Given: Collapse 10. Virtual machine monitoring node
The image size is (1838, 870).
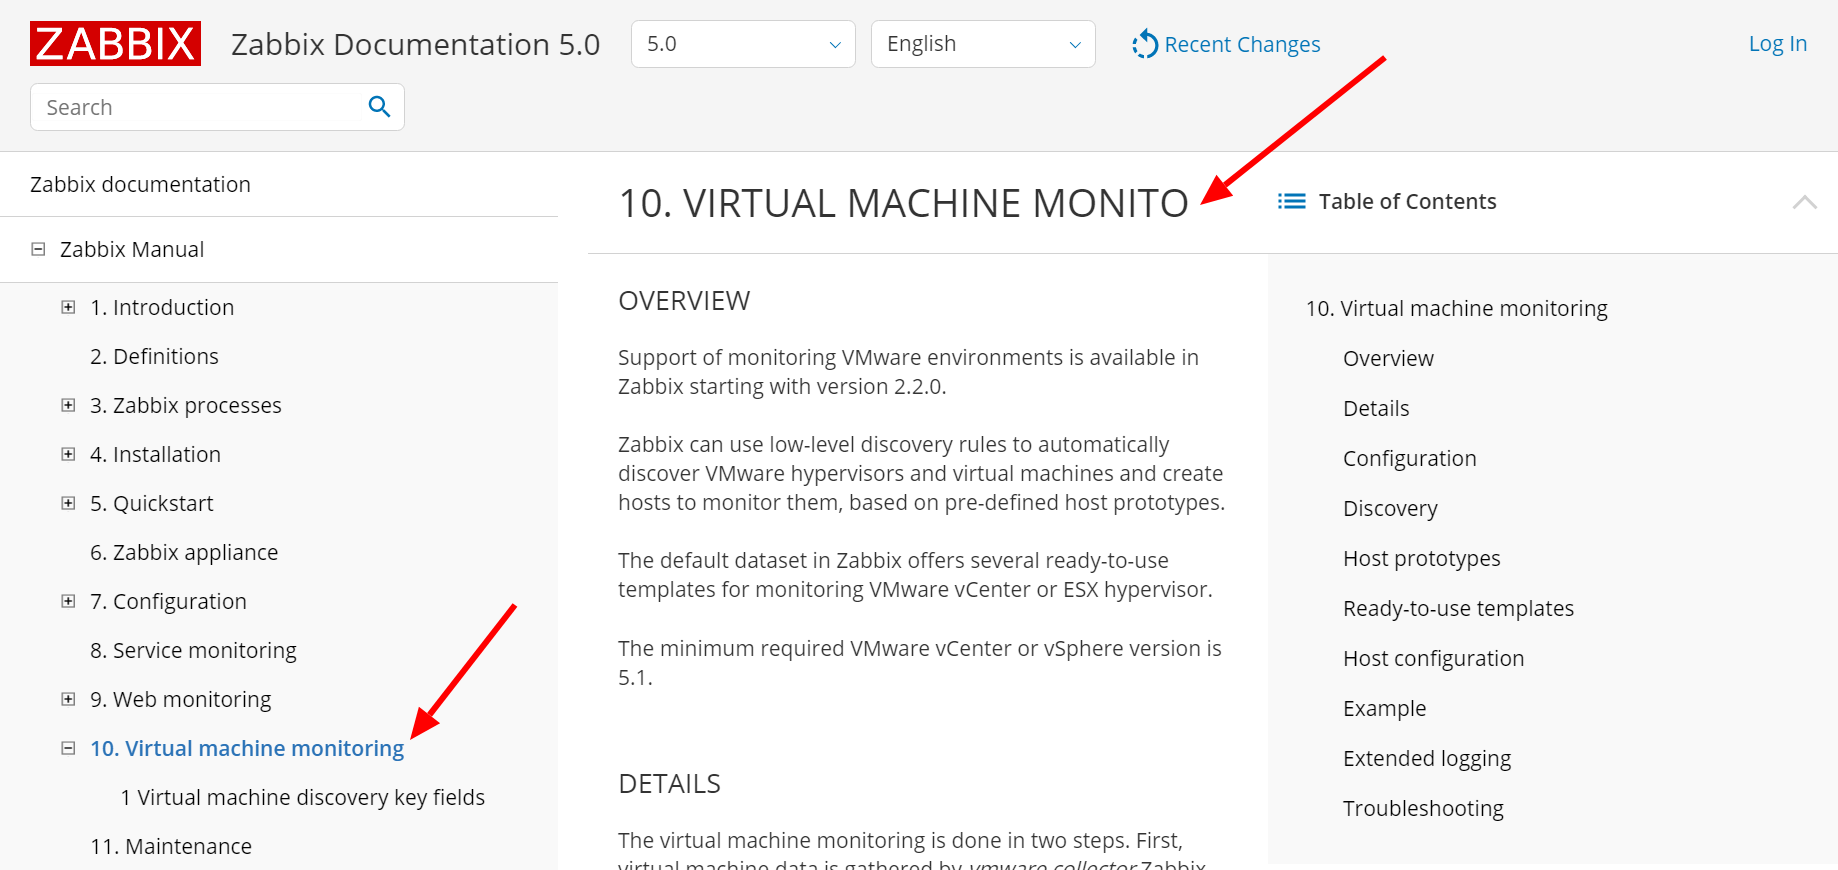Looking at the screenshot, I should 68,748.
